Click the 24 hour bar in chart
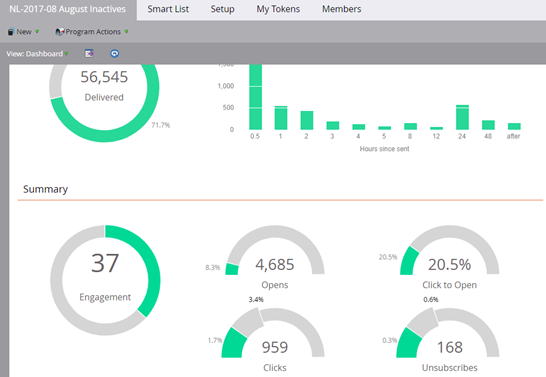 tap(462, 117)
